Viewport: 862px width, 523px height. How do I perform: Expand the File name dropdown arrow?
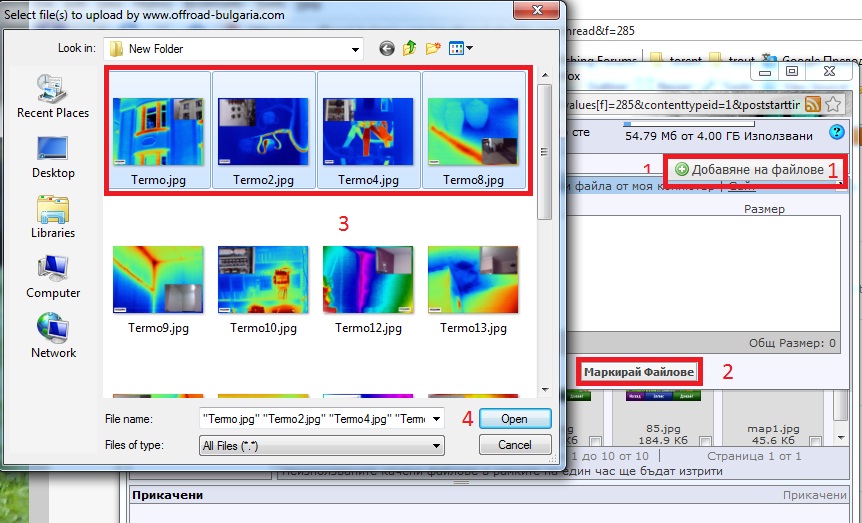[436, 419]
